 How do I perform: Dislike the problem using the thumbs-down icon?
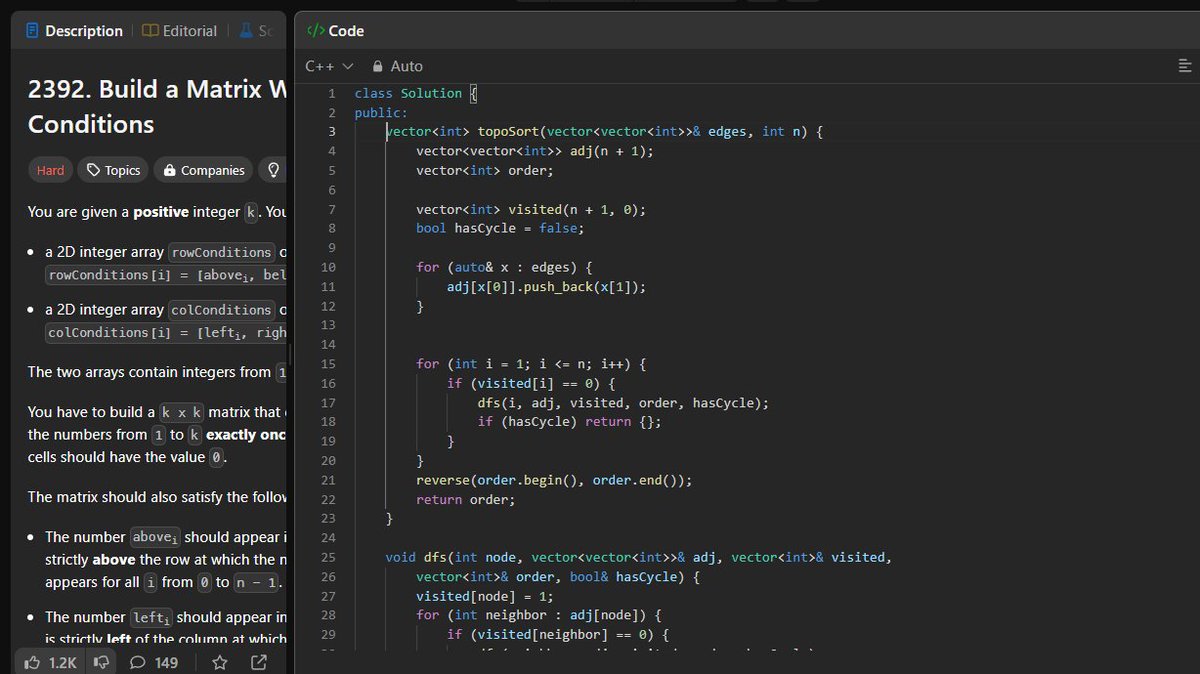click(101, 662)
